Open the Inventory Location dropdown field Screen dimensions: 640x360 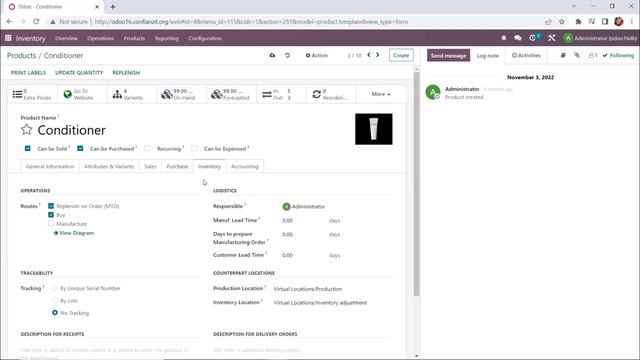tap(333, 302)
